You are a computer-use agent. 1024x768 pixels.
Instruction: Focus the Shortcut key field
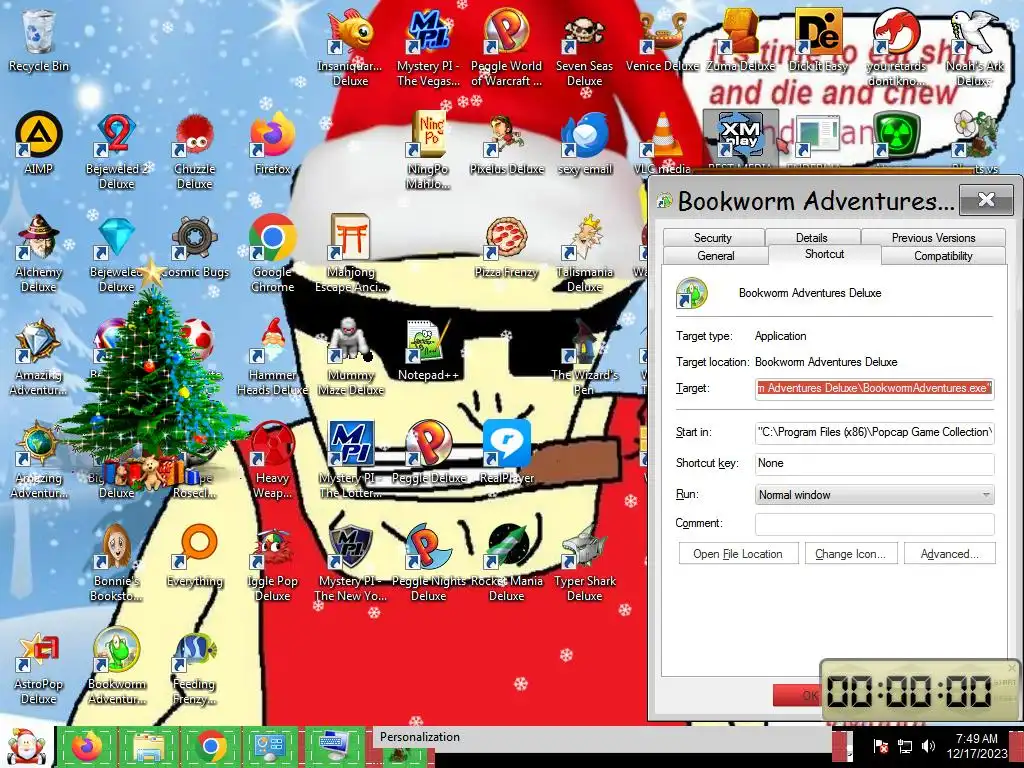(x=874, y=463)
